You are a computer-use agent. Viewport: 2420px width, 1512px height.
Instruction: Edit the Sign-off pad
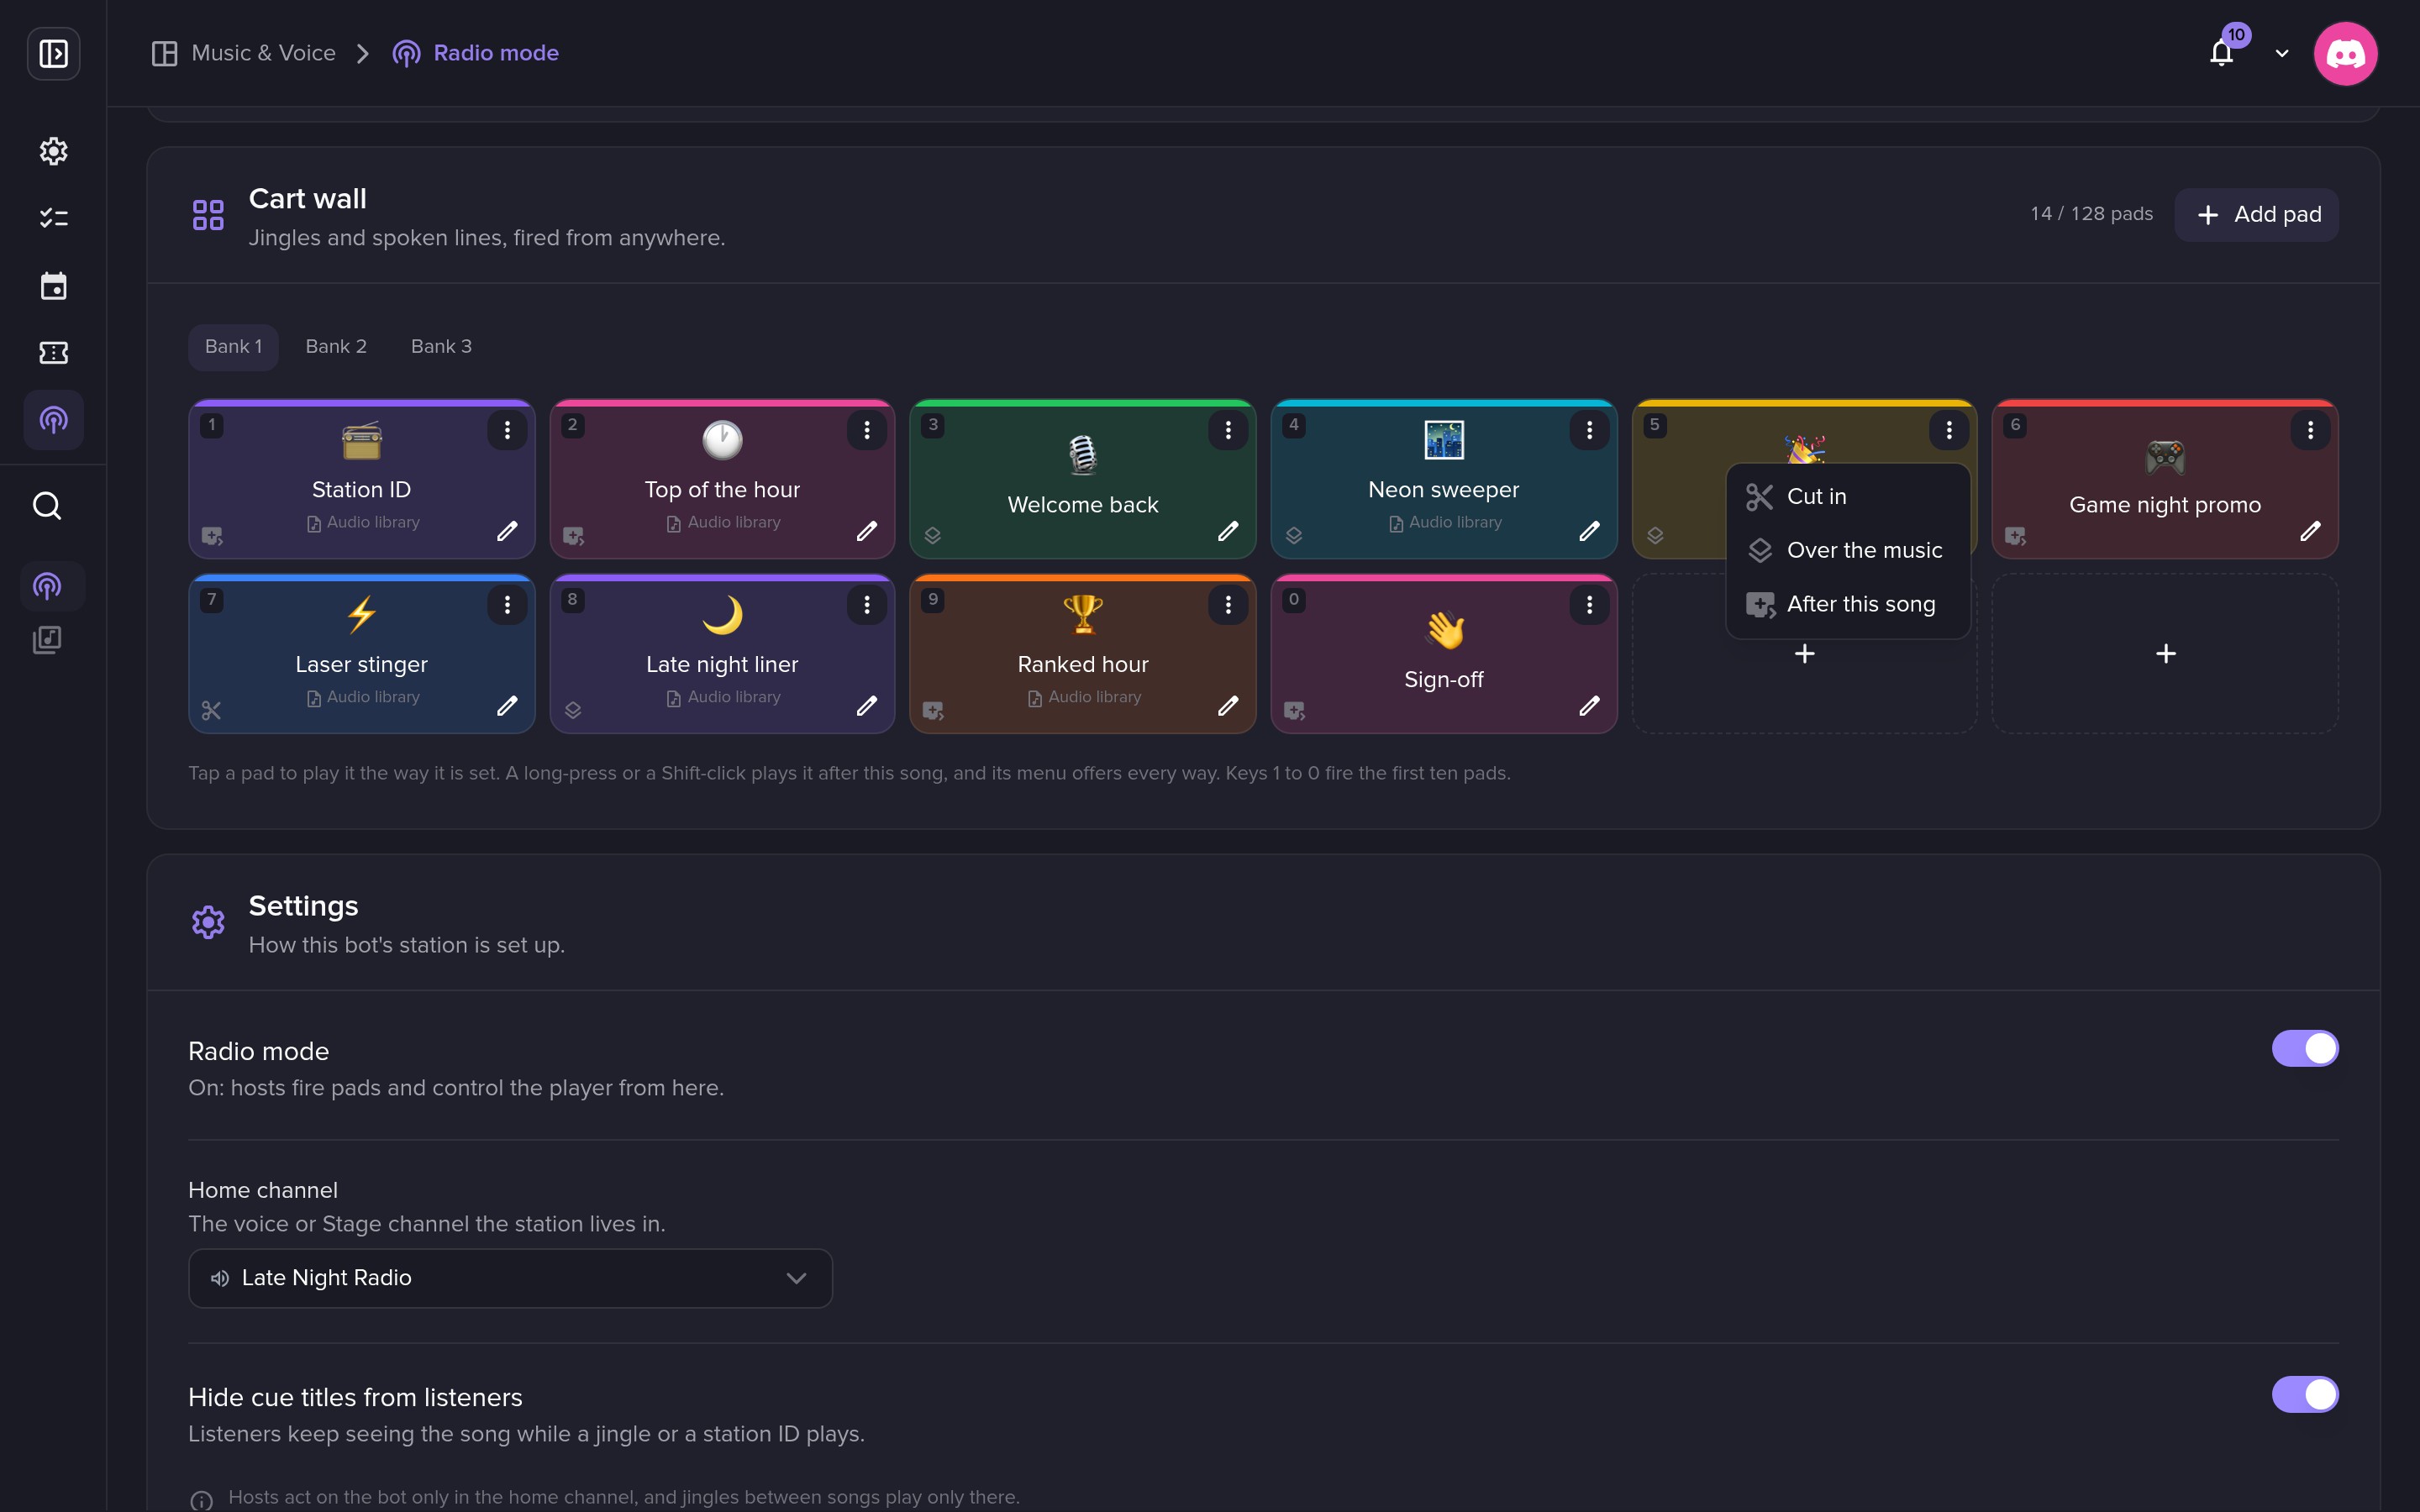(x=1589, y=706)
